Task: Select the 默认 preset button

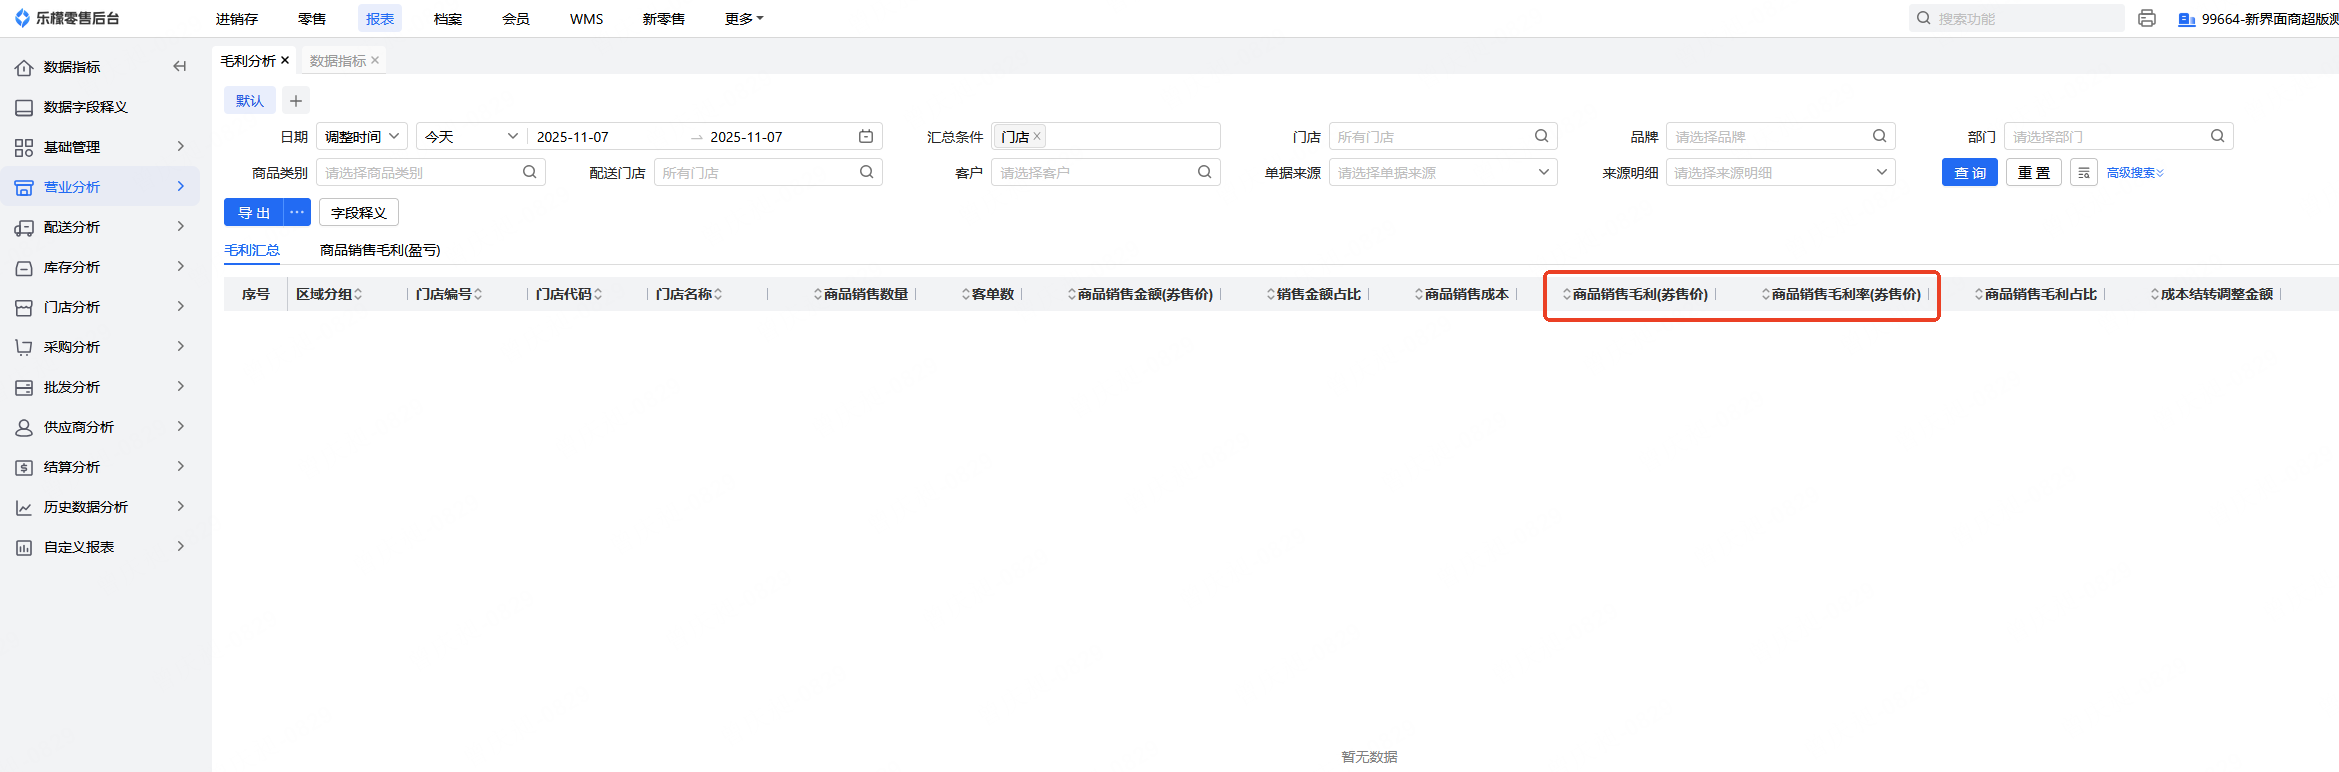Action: click(x=250, y=100)
